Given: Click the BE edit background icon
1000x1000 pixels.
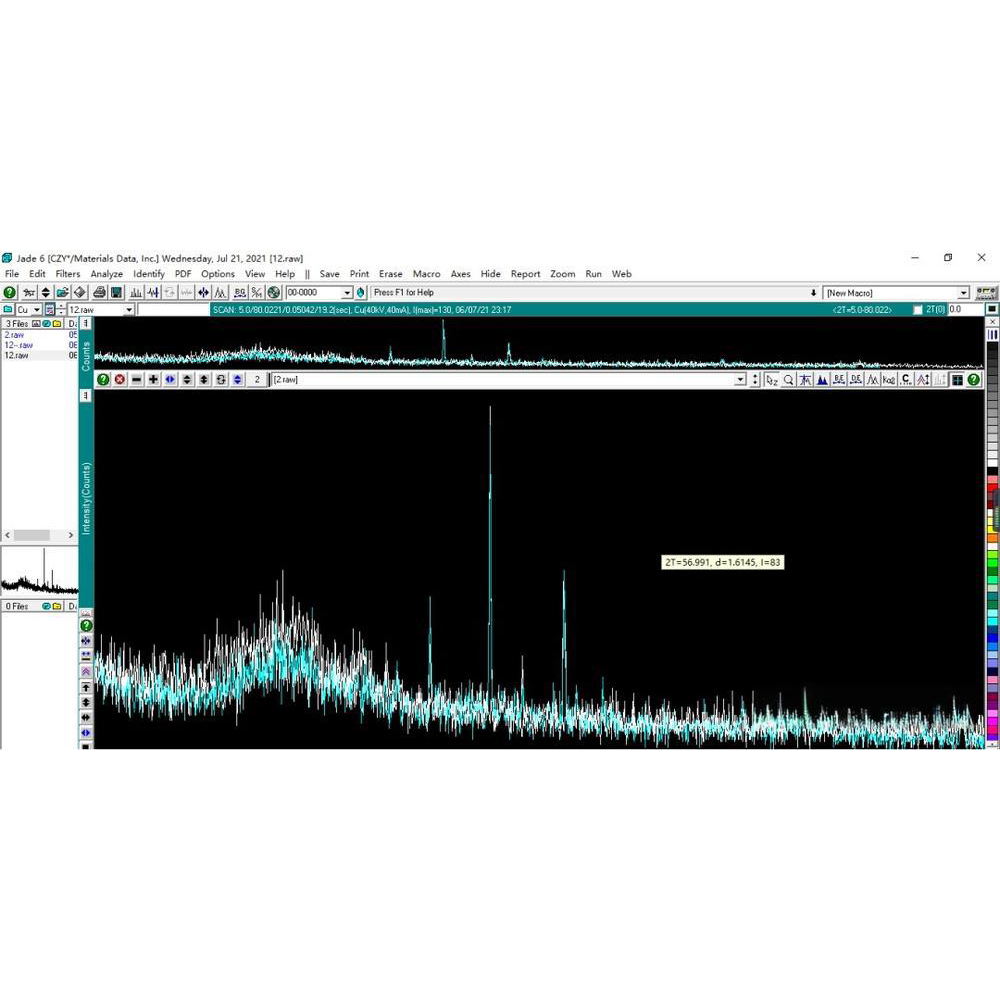Looking at the screenshot, I should (839, 380).
